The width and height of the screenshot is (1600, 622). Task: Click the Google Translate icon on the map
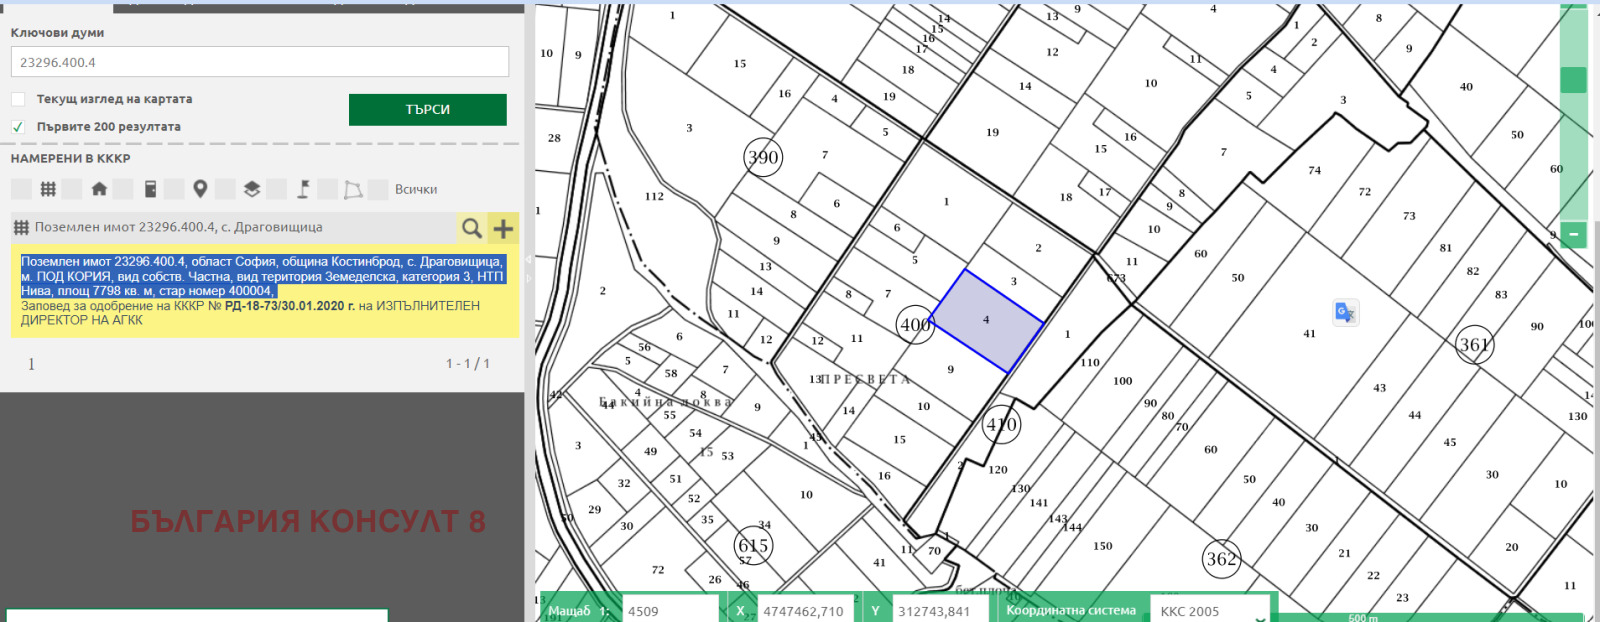tap(1345, 313)
